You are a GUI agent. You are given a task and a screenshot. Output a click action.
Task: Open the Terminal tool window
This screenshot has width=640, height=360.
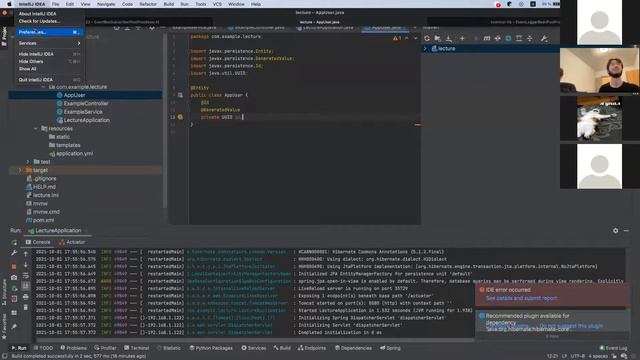click(137, 348)
